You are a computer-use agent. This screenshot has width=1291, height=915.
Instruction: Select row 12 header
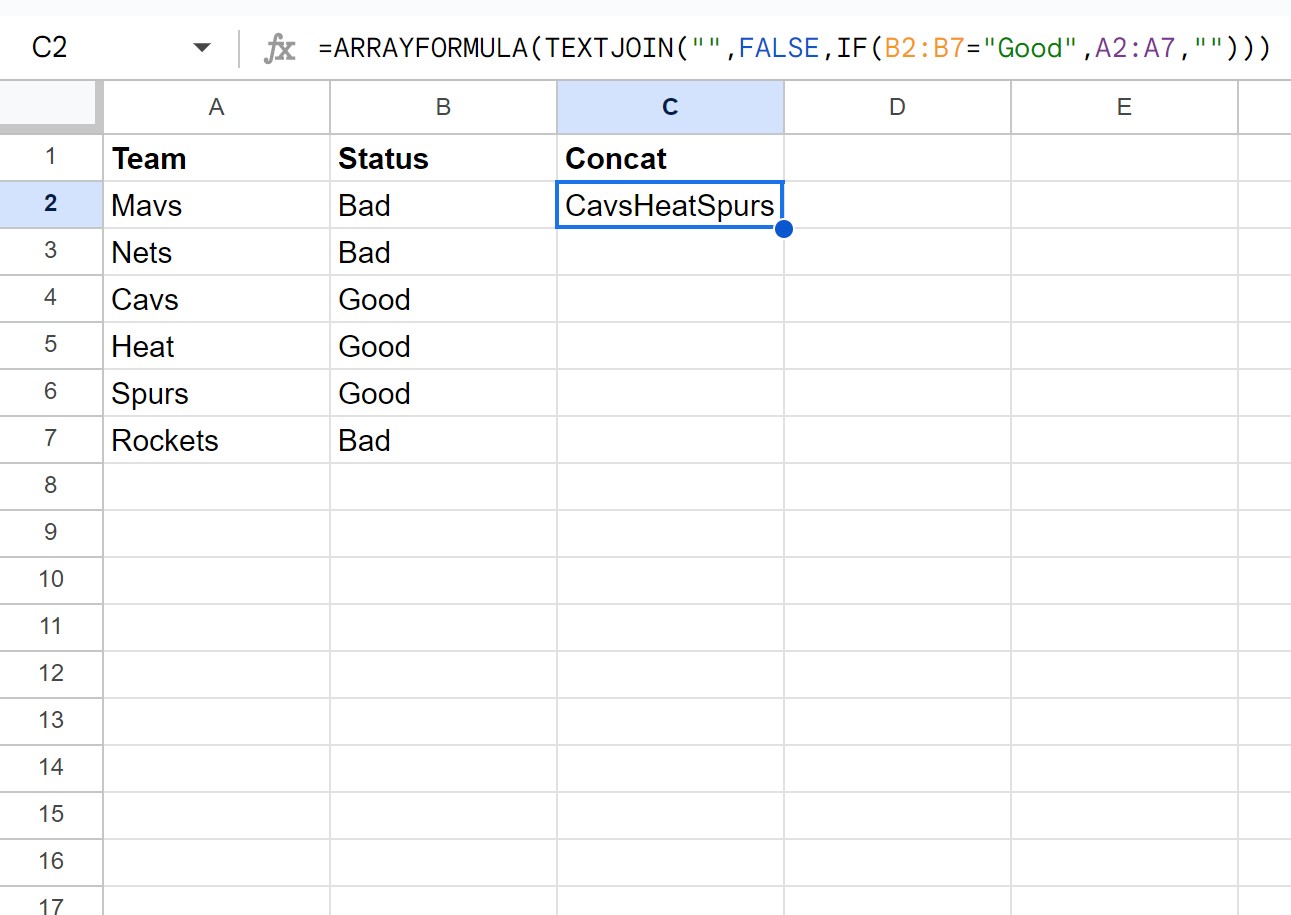[51, 673]
